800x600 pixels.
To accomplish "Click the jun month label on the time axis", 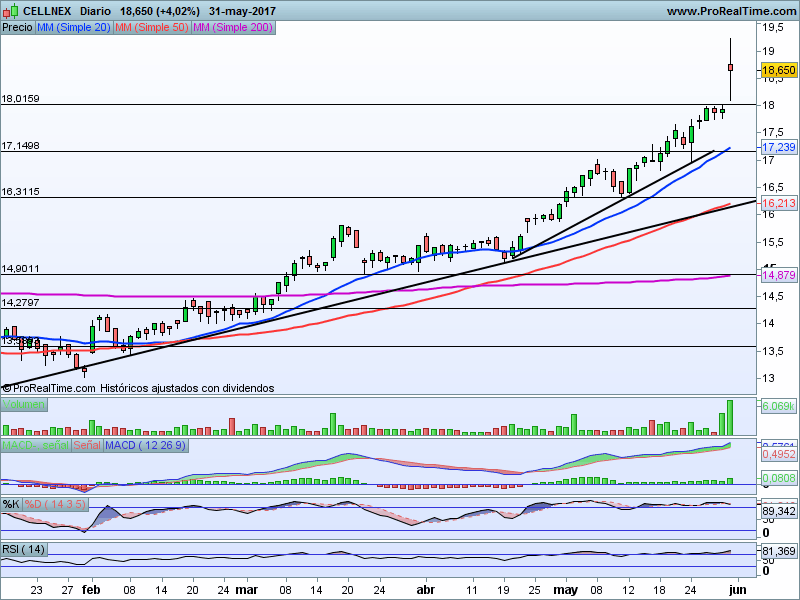I will 738,589.
